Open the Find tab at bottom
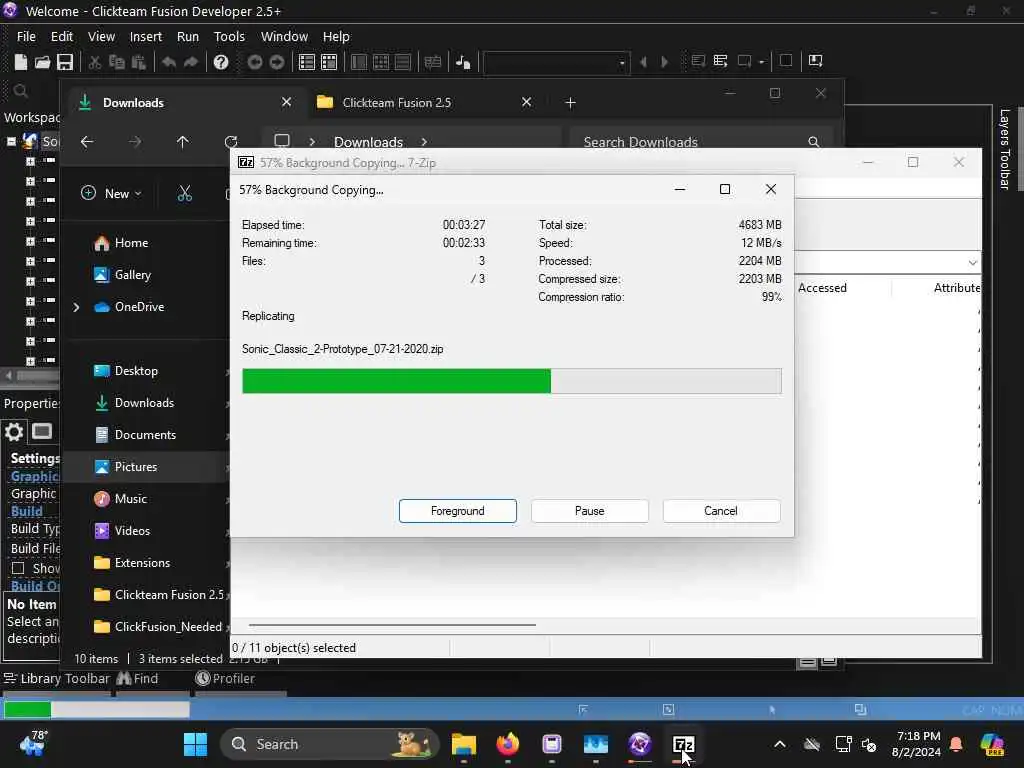Viewport: 1024px width, 768px height. tap(138, 679)
